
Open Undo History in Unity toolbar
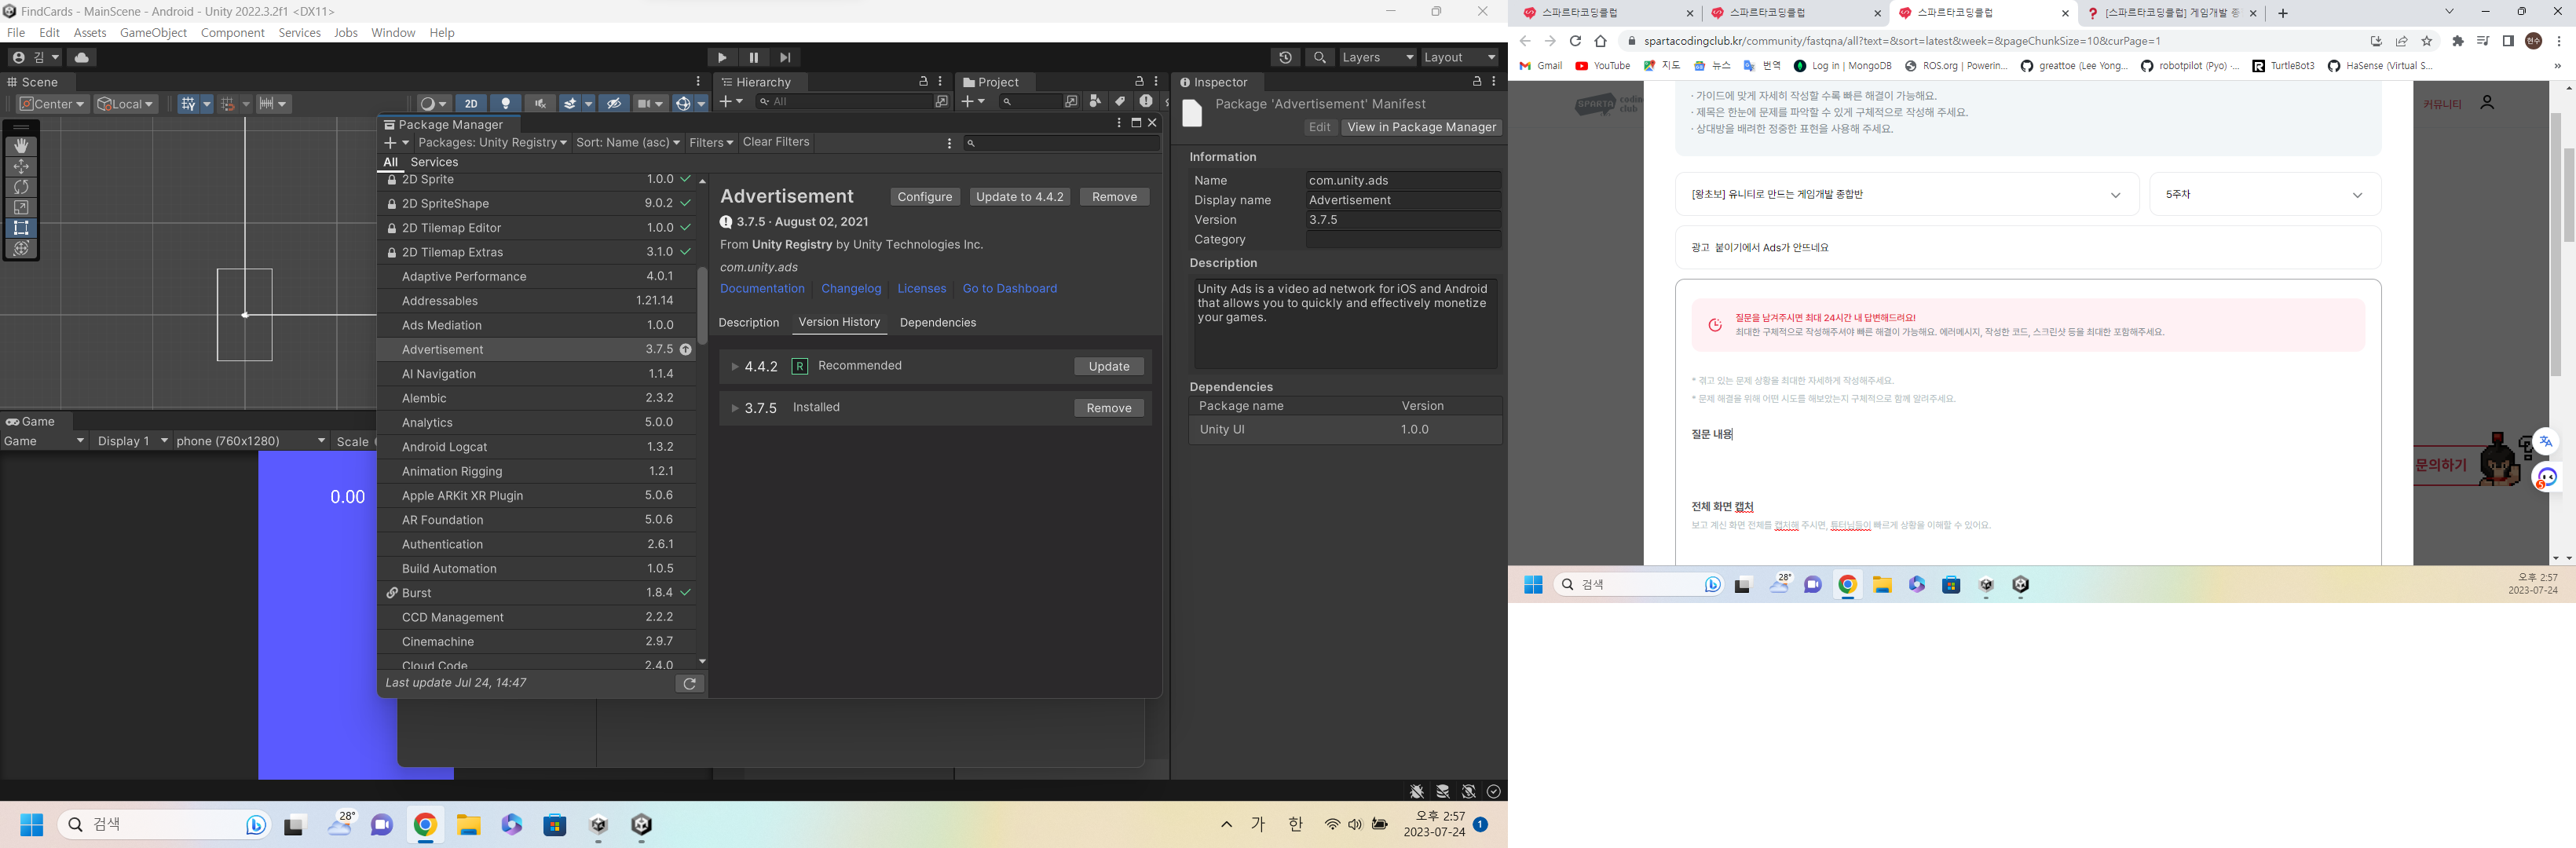click(x=1285, y=58)
